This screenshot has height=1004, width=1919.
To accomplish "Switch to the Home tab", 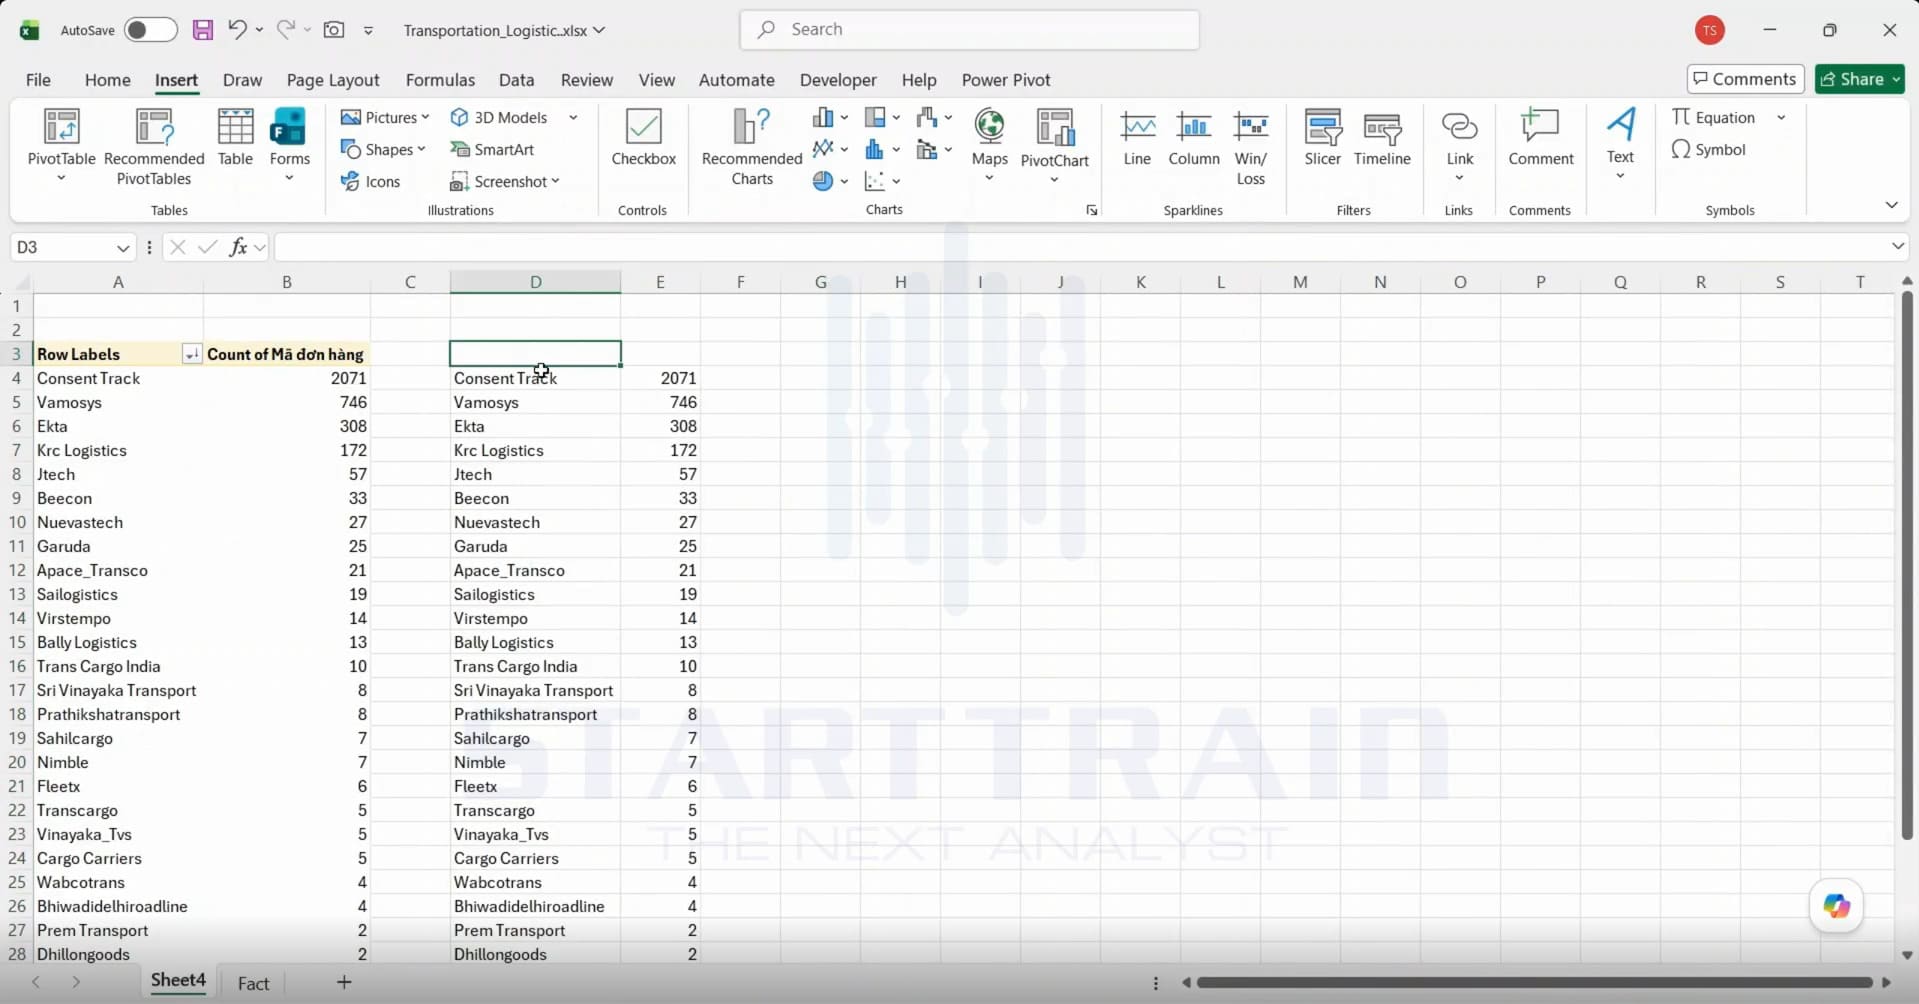I will pyautogui.click(x=107, y=80).
